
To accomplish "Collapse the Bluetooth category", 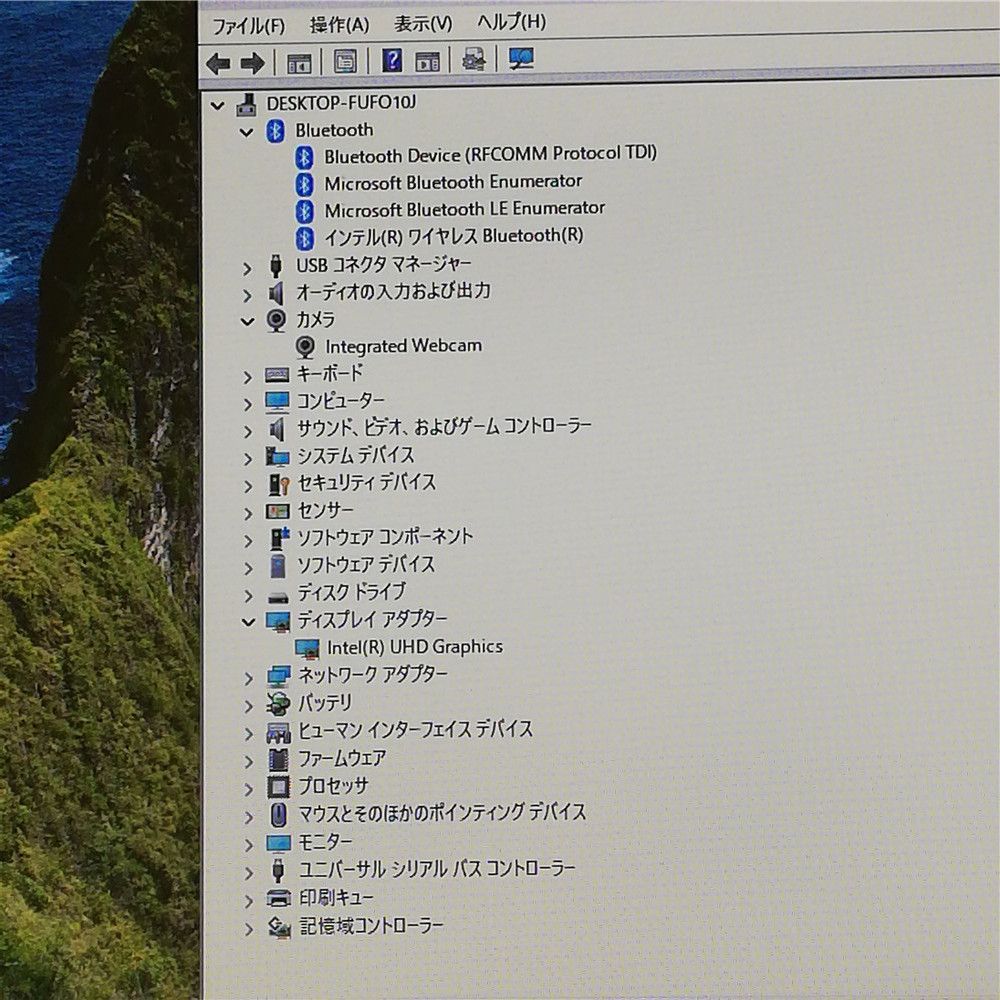I will [246, 133].
